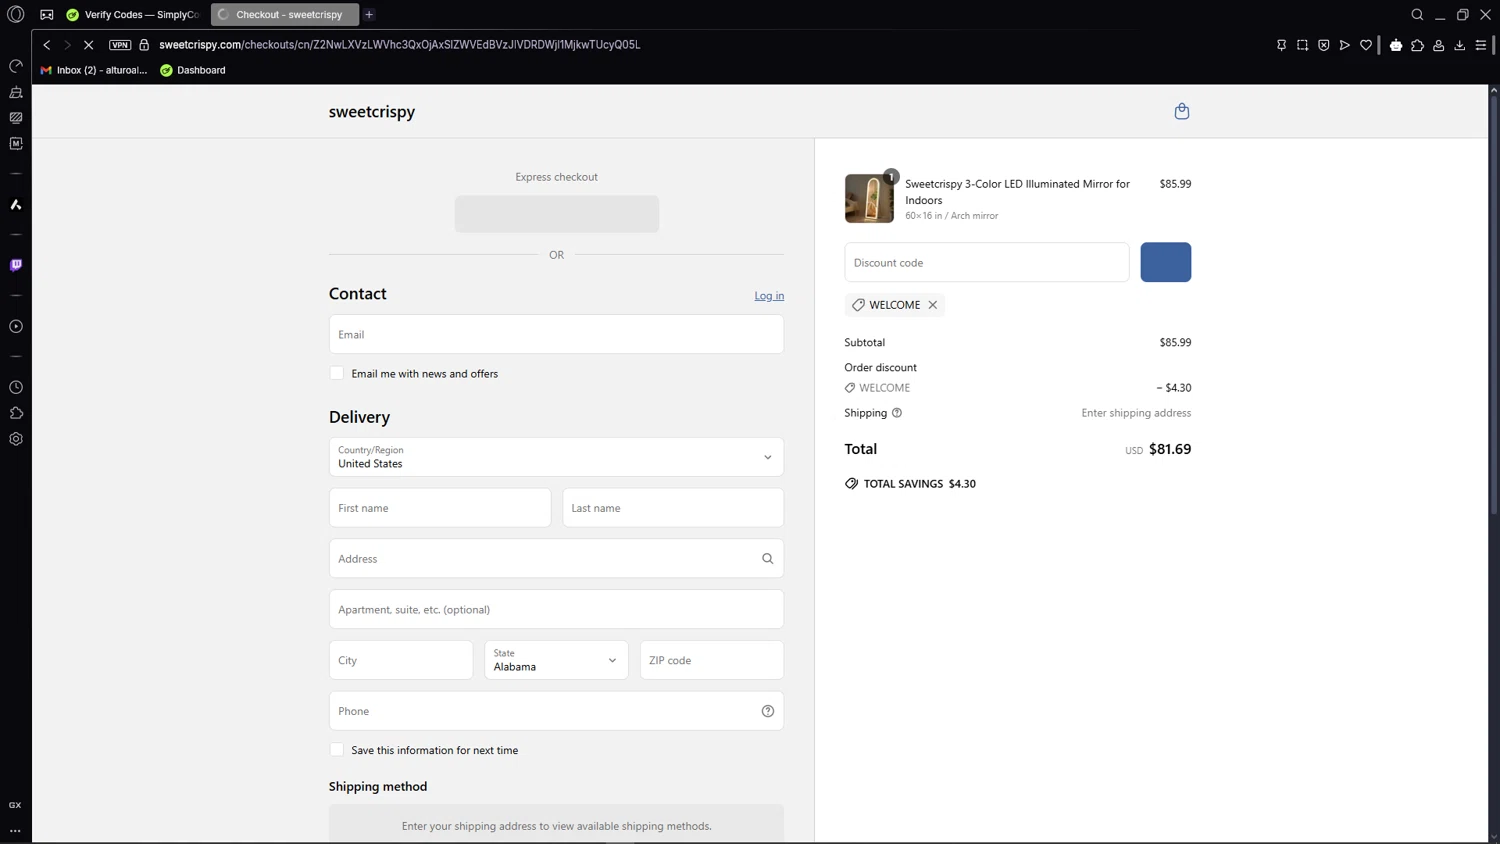Go back with the navigation arrow
Viewport: 1500px width, 844px height.
(46, 45)
